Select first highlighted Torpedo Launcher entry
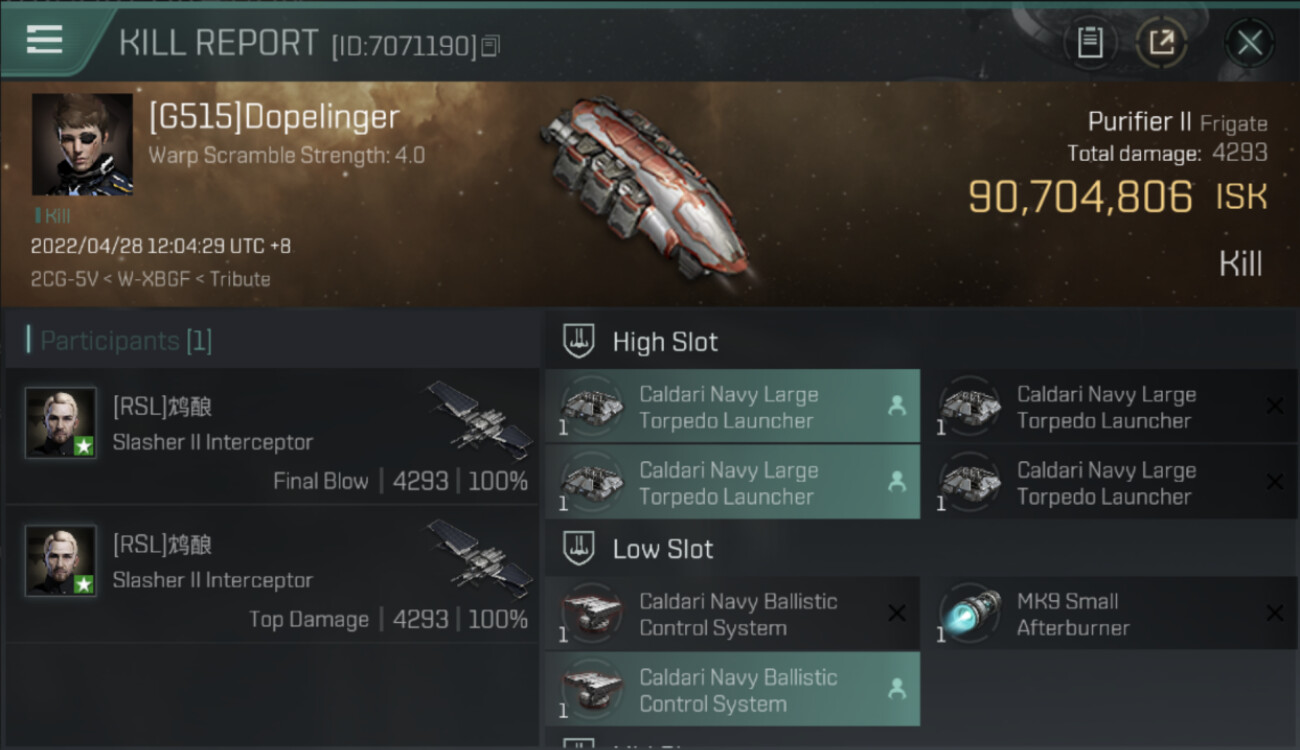 [732, 407]
